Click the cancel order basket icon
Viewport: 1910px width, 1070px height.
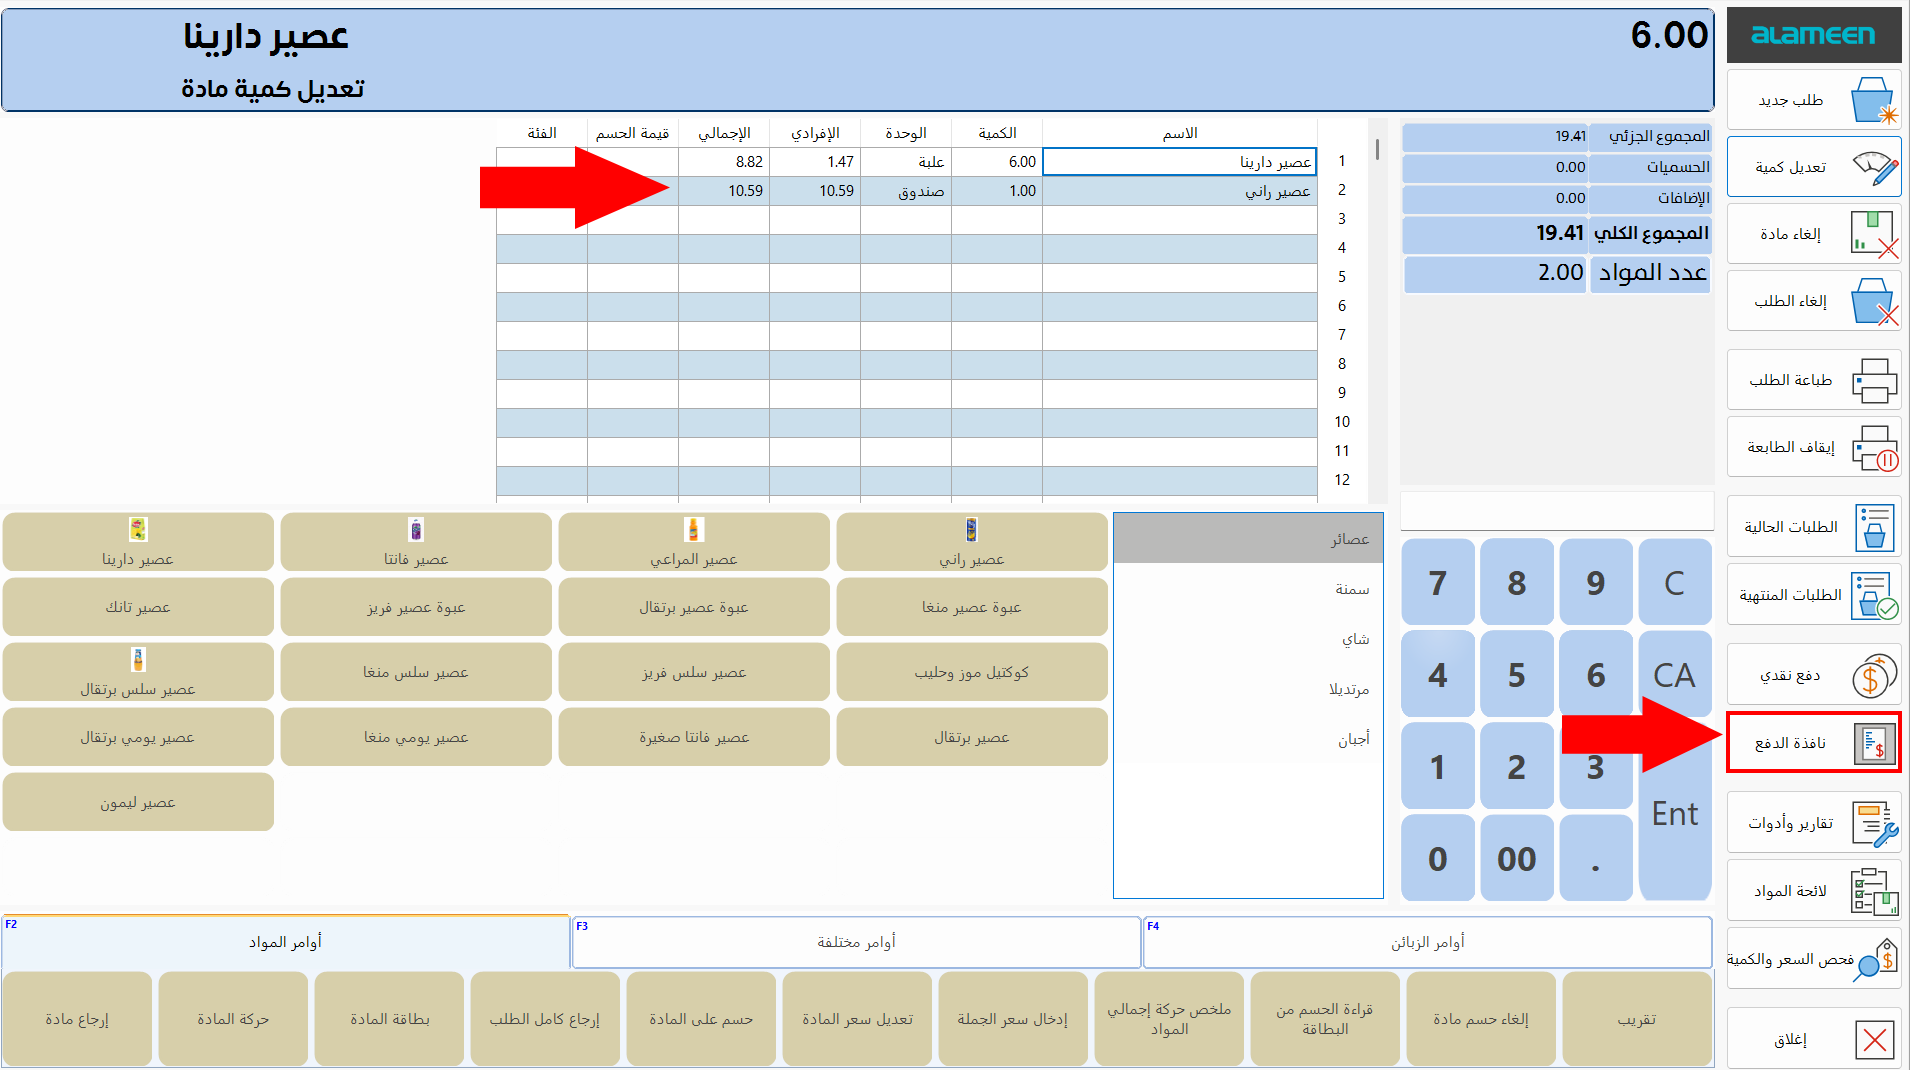pyautogui.click(x=1873, y=302)
